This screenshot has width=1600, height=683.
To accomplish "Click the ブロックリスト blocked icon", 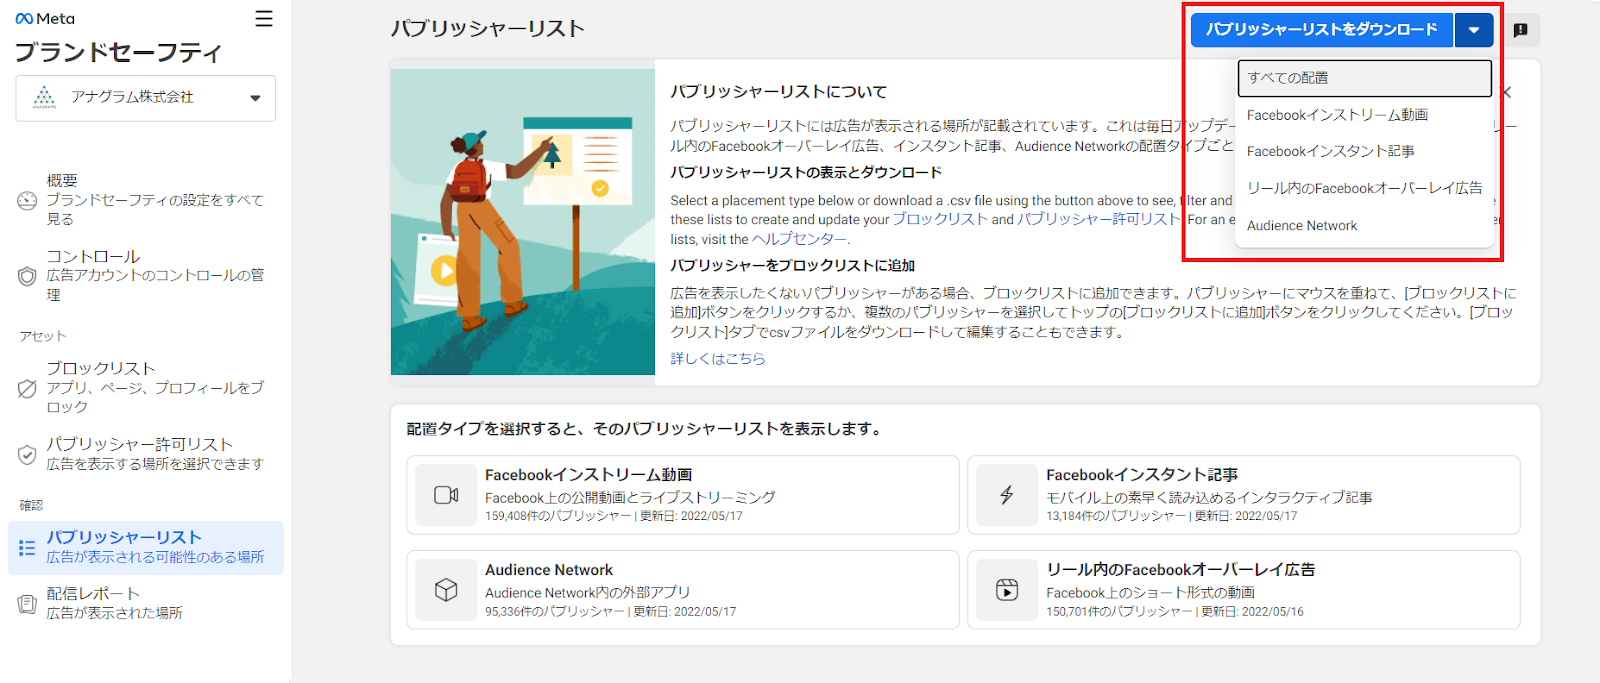I will [27, 388].
